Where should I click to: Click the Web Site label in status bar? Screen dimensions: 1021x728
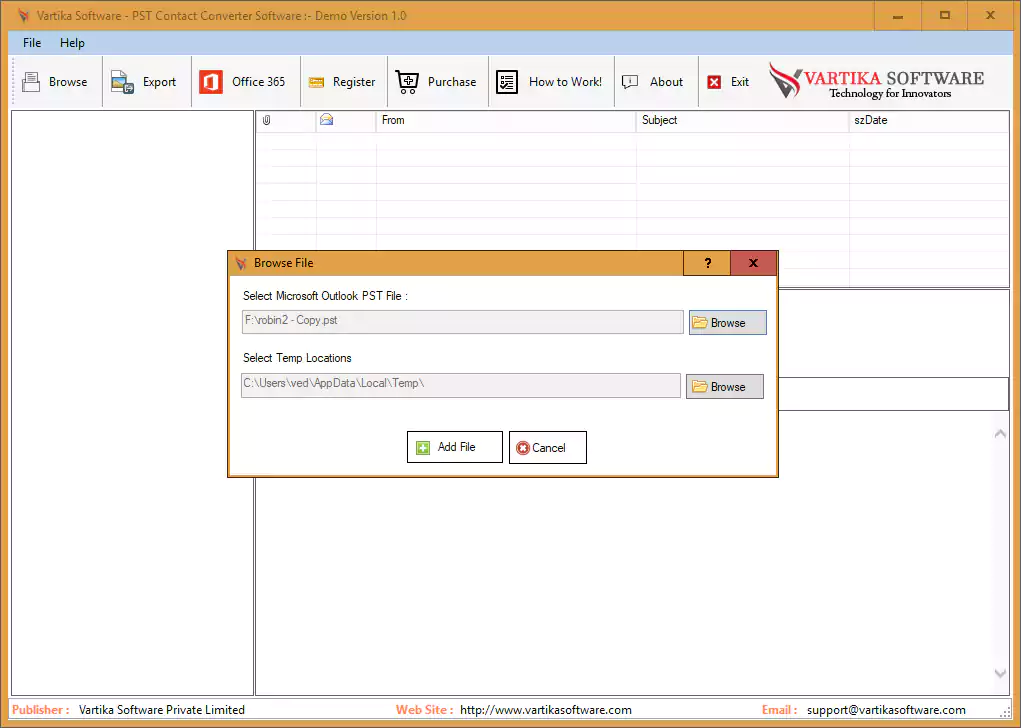424,710
